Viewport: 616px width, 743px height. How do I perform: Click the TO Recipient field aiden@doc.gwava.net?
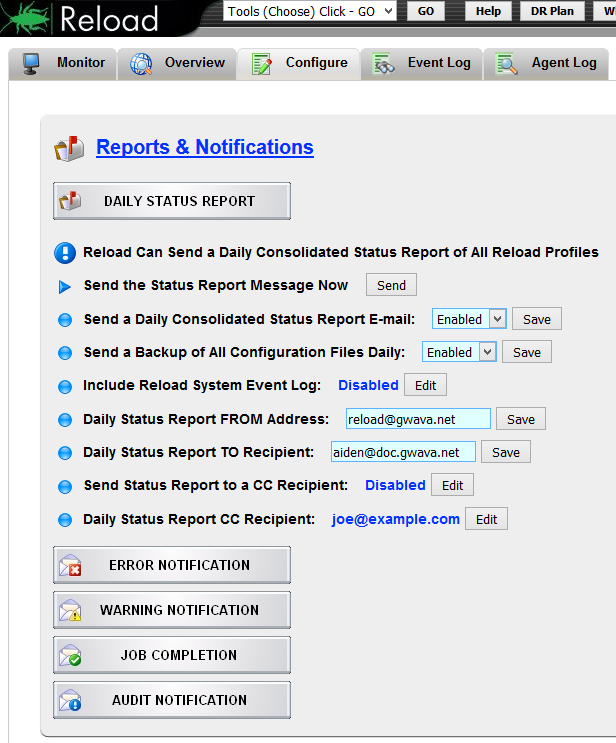(x=403, y=452)
